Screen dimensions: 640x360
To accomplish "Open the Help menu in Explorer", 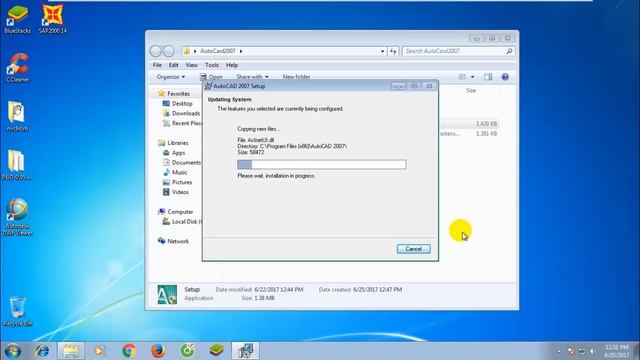I will 232,65.
